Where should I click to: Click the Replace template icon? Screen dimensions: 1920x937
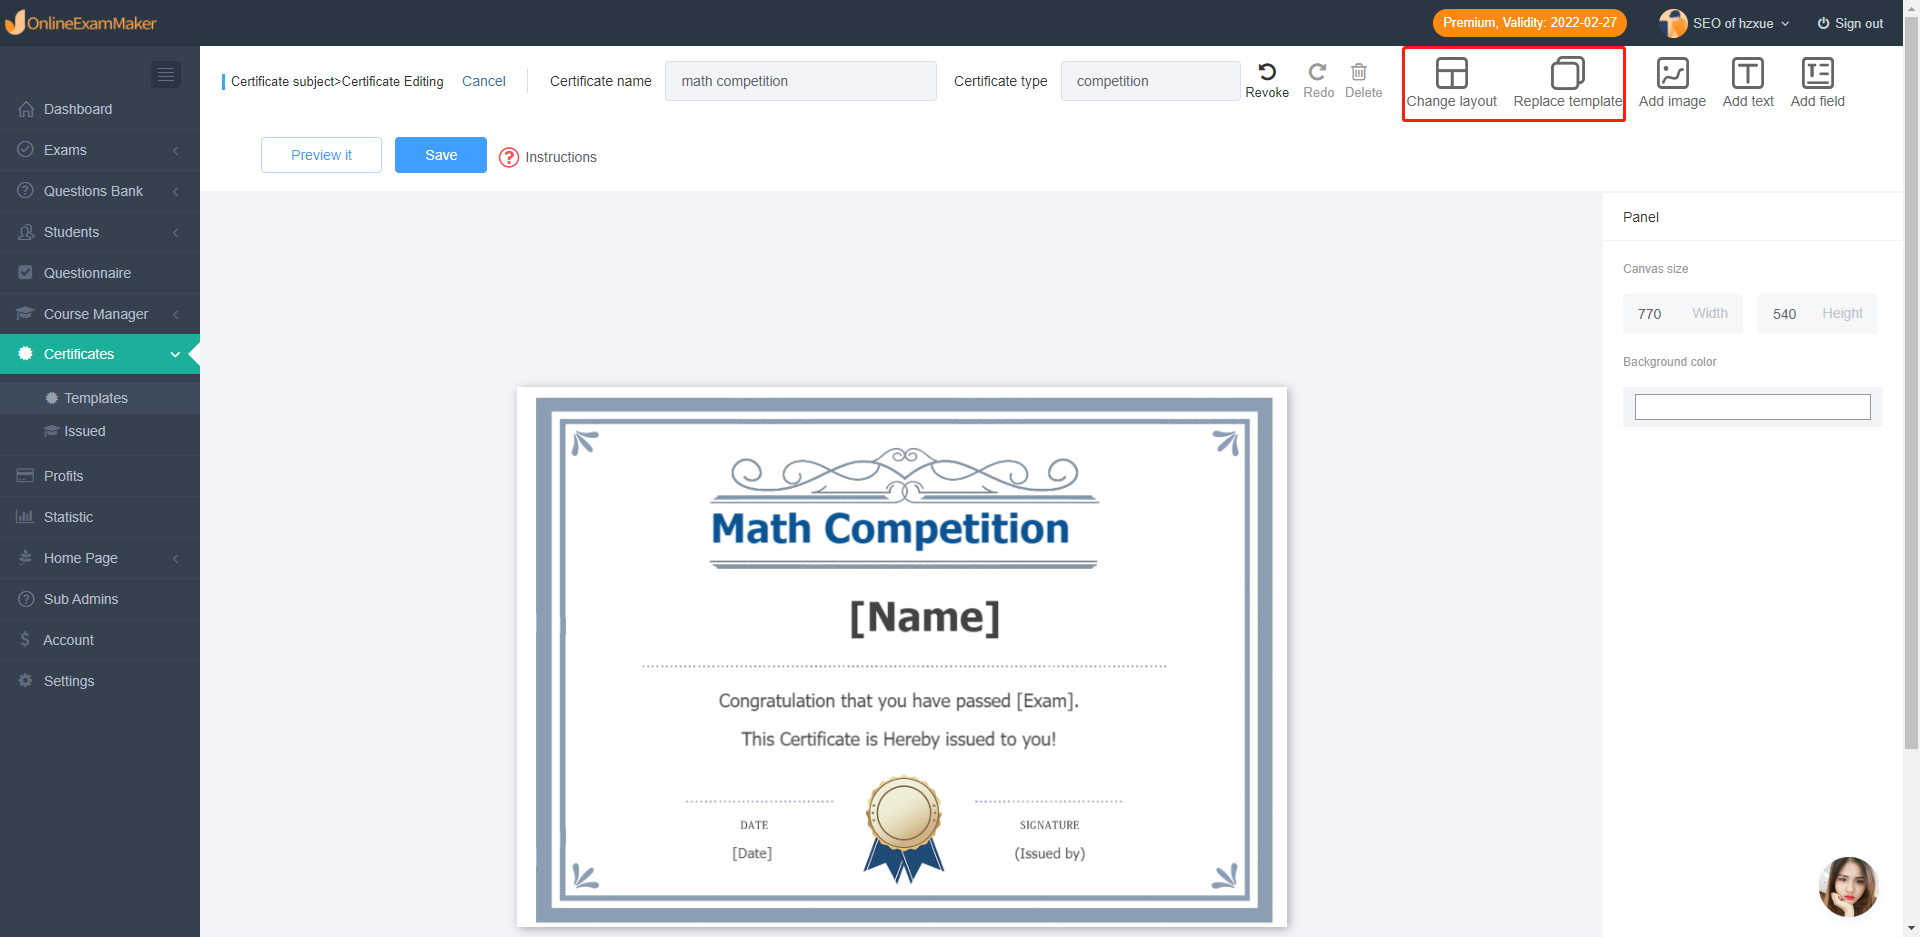[1567, 73]
